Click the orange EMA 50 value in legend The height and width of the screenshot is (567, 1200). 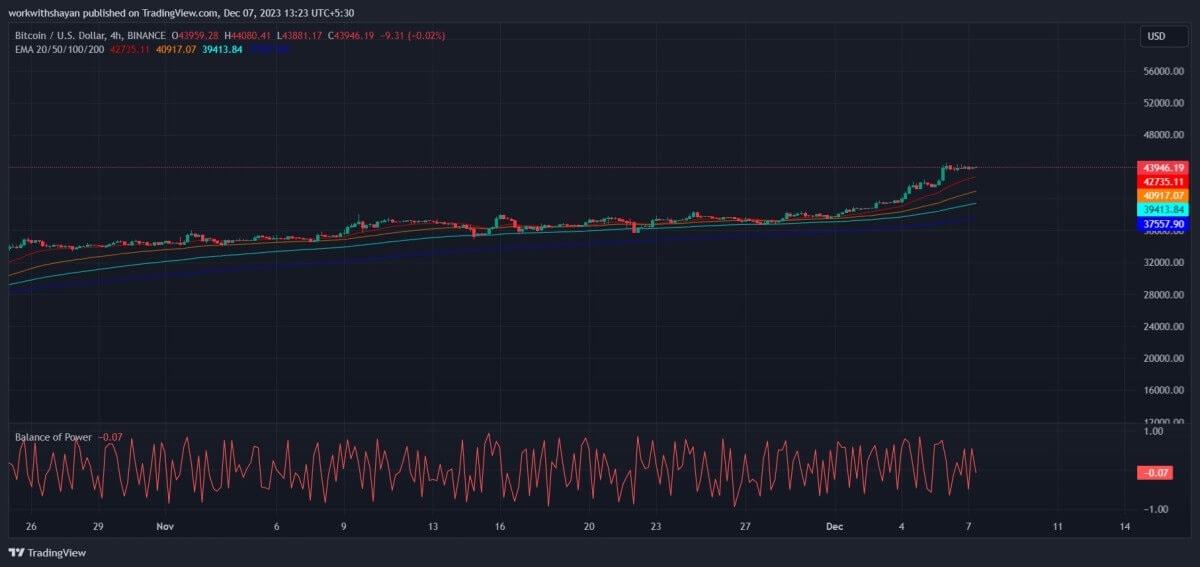175,48
